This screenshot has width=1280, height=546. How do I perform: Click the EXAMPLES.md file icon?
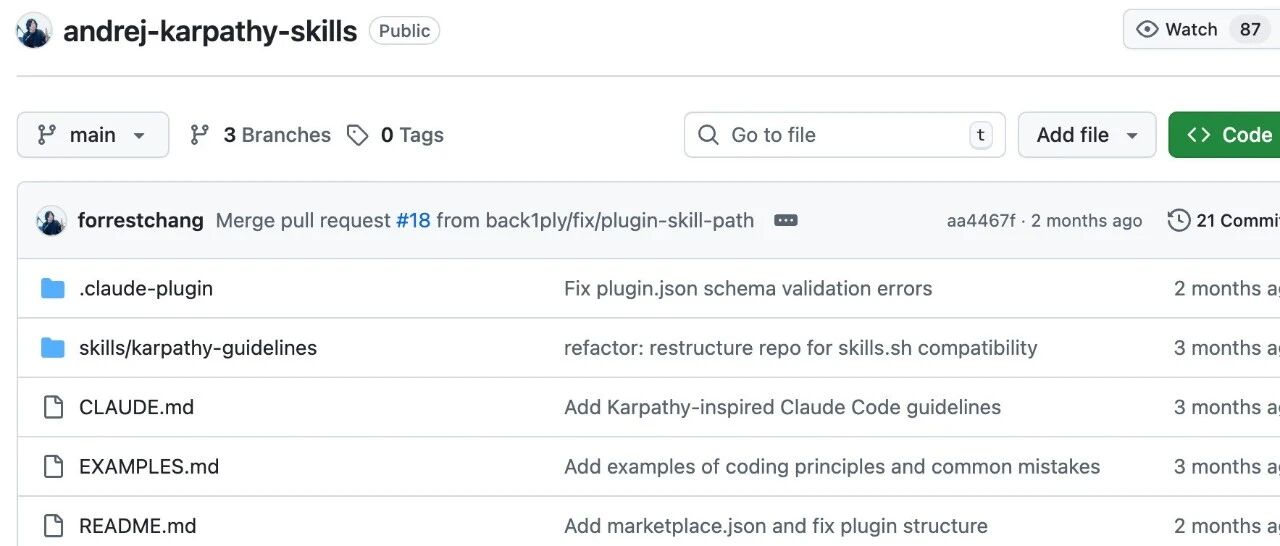[53, 466]
